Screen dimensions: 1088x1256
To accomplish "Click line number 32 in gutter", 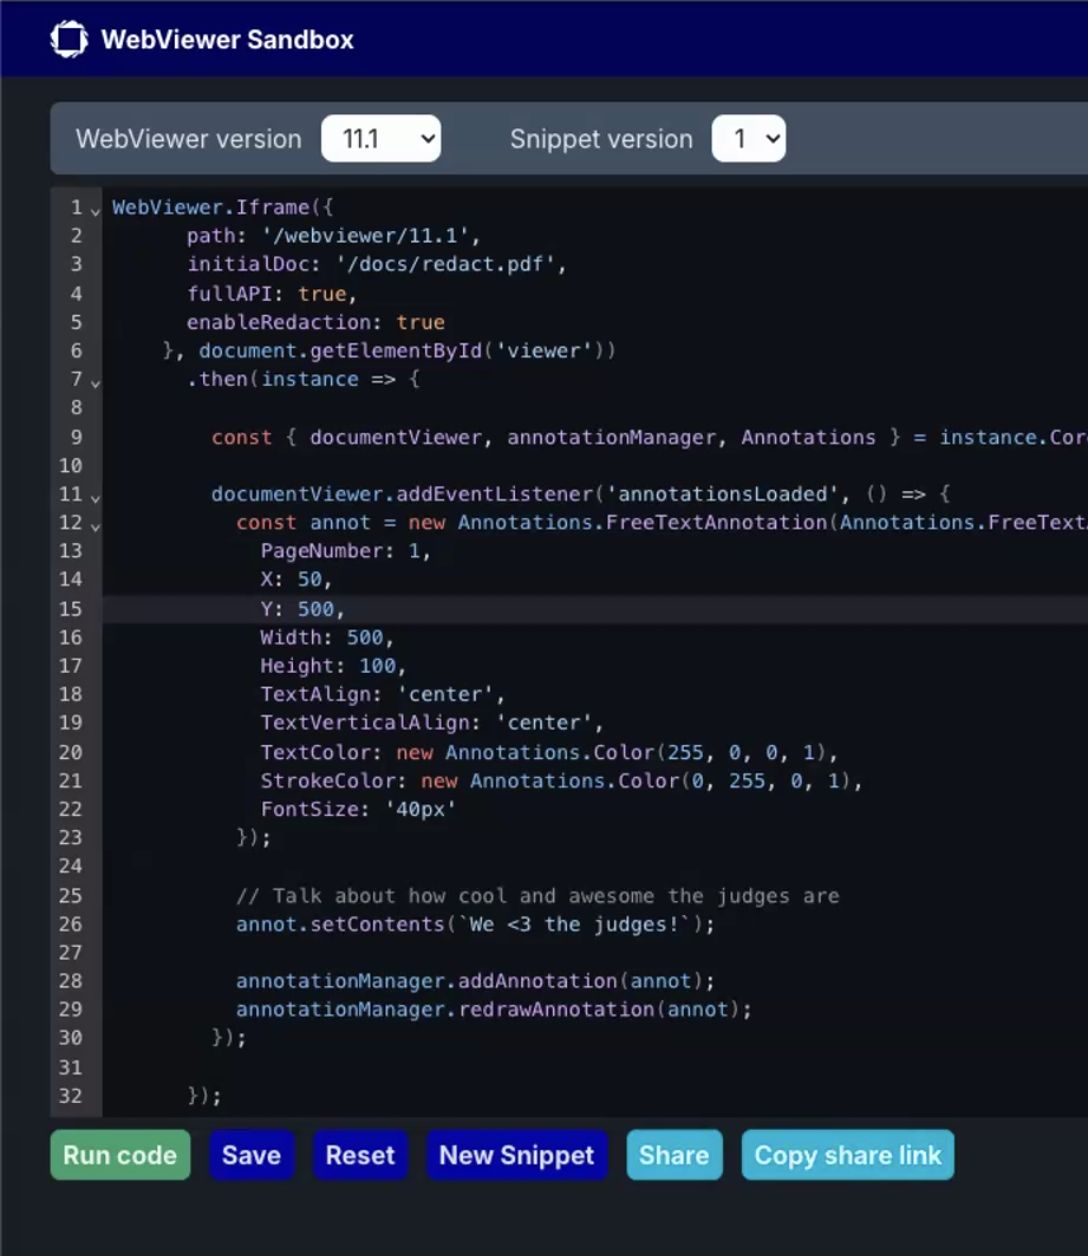I will click(x=70, y=1096).
